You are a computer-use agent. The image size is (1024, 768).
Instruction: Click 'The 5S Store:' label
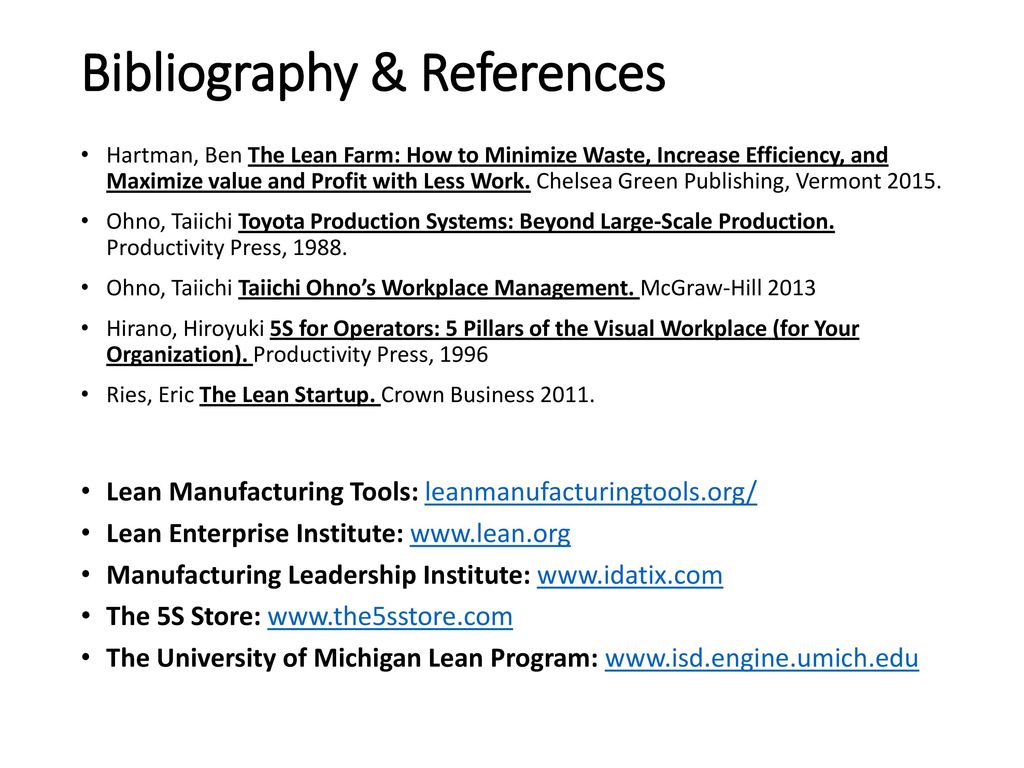(184, 616)
